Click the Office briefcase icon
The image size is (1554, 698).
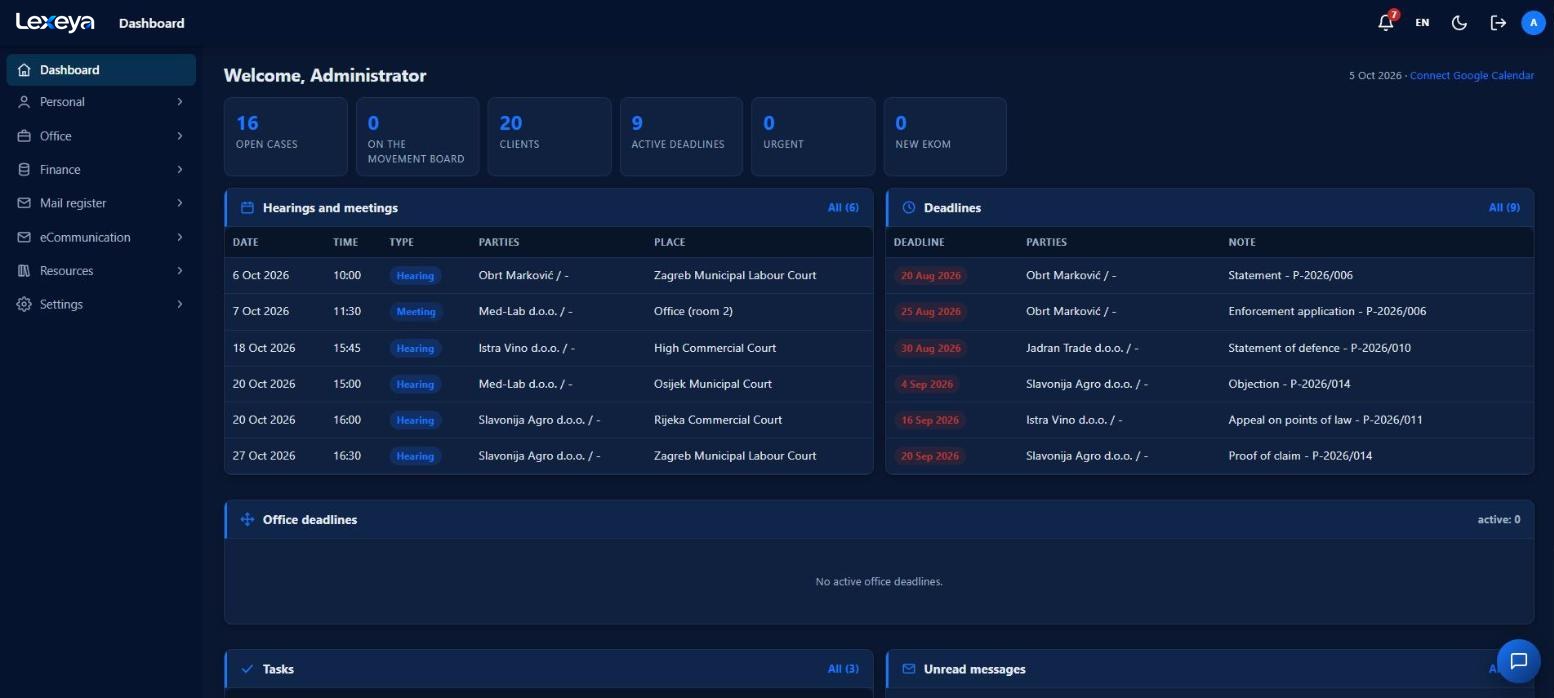pos(24,136)
